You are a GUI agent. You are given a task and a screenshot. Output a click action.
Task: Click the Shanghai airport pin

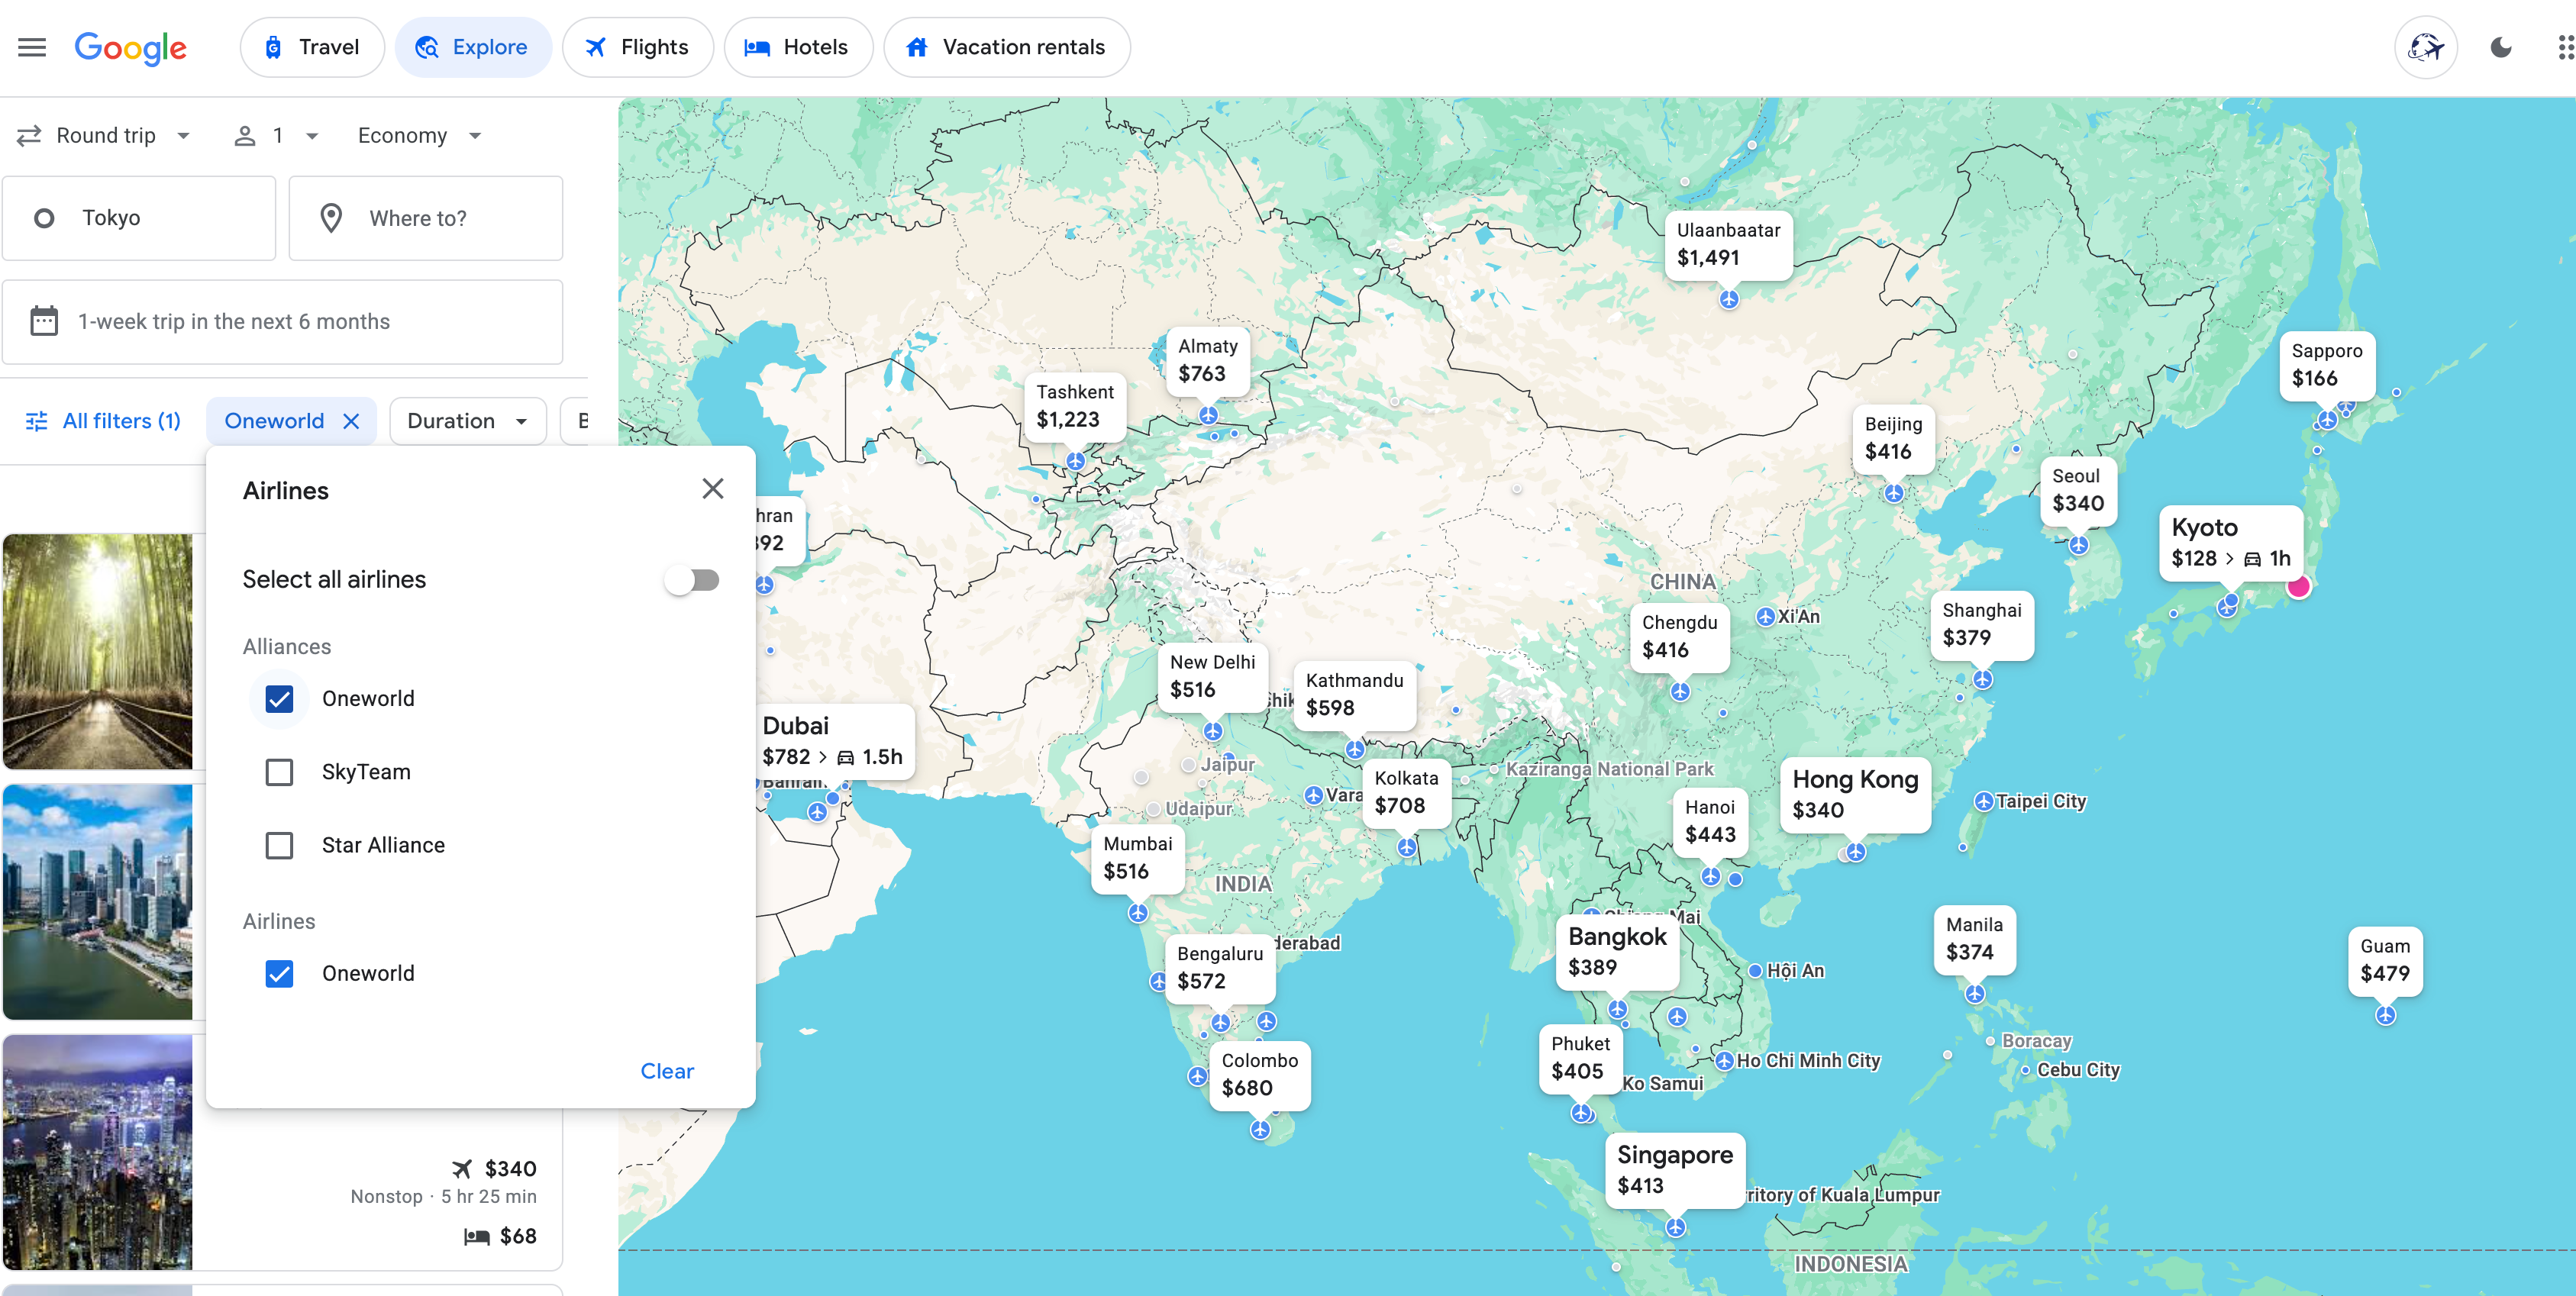pyautogui.click(x=1982, y=680)
